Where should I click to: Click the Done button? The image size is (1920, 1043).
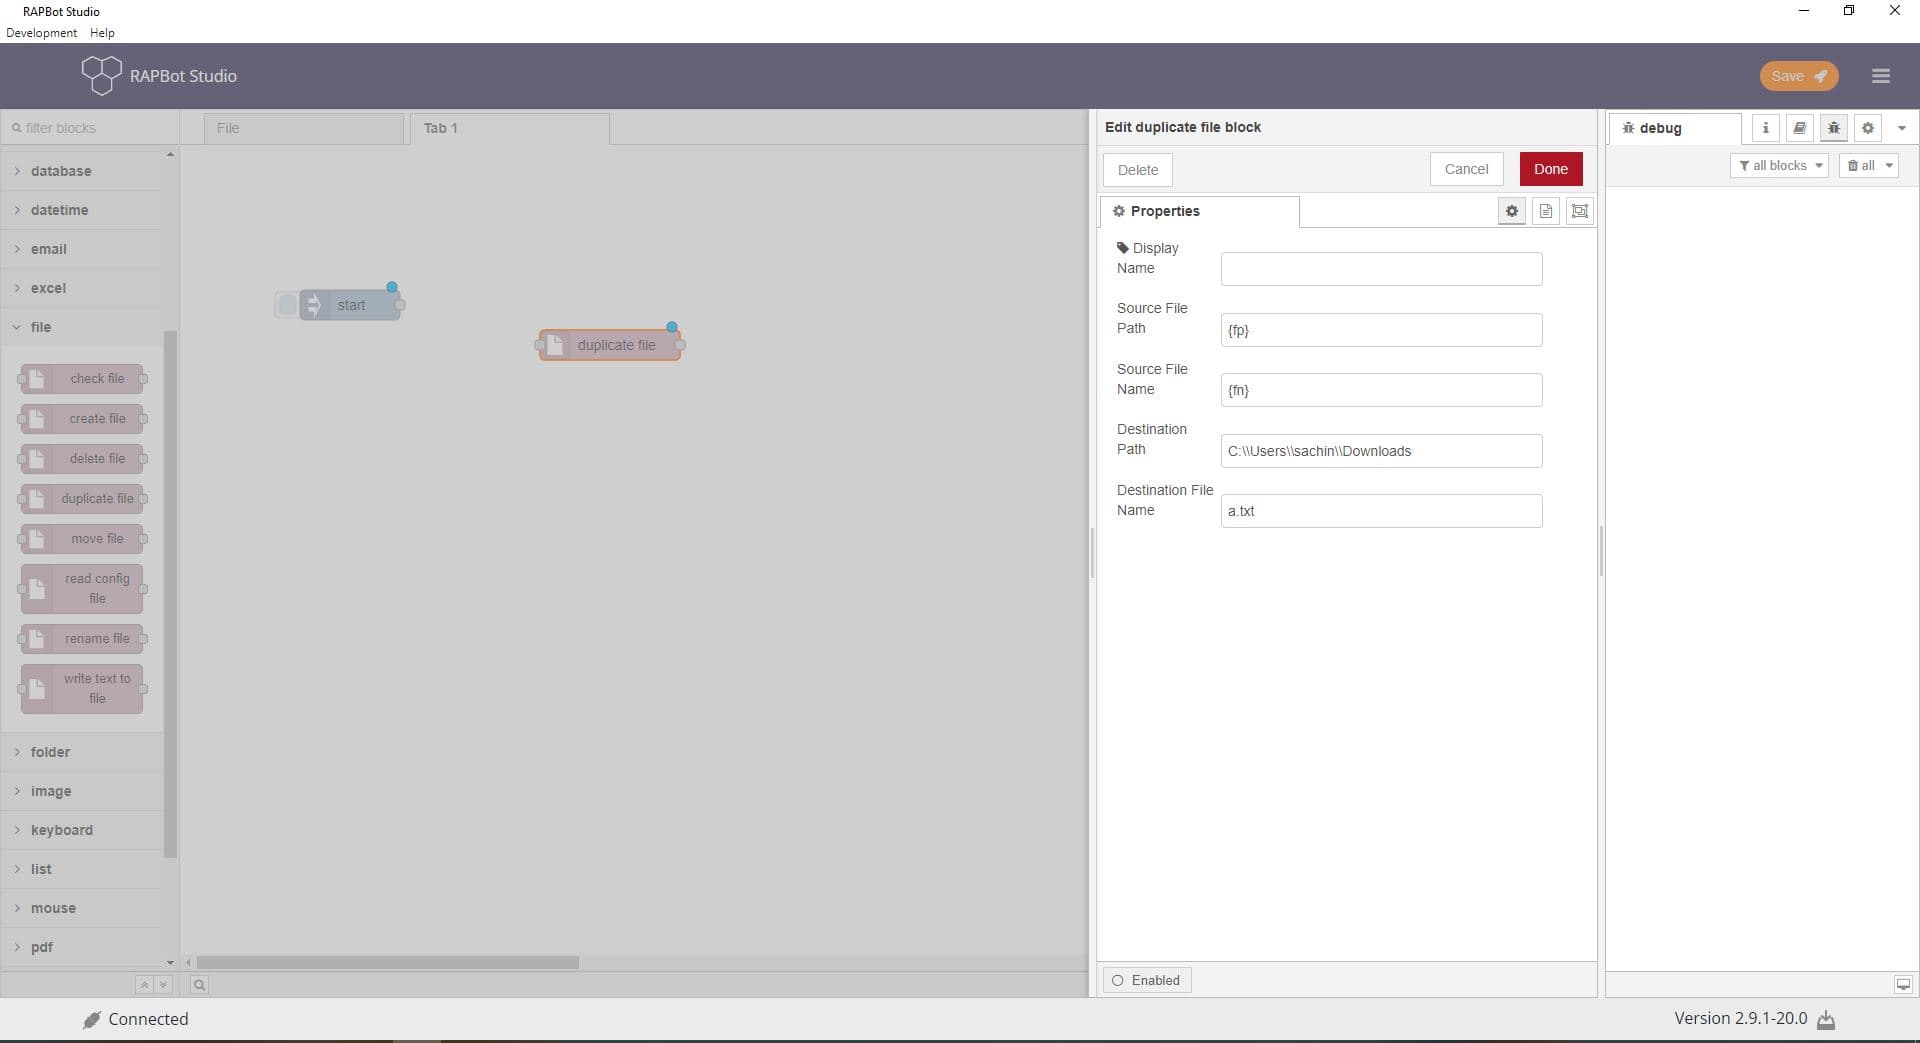pos(1550,169)
